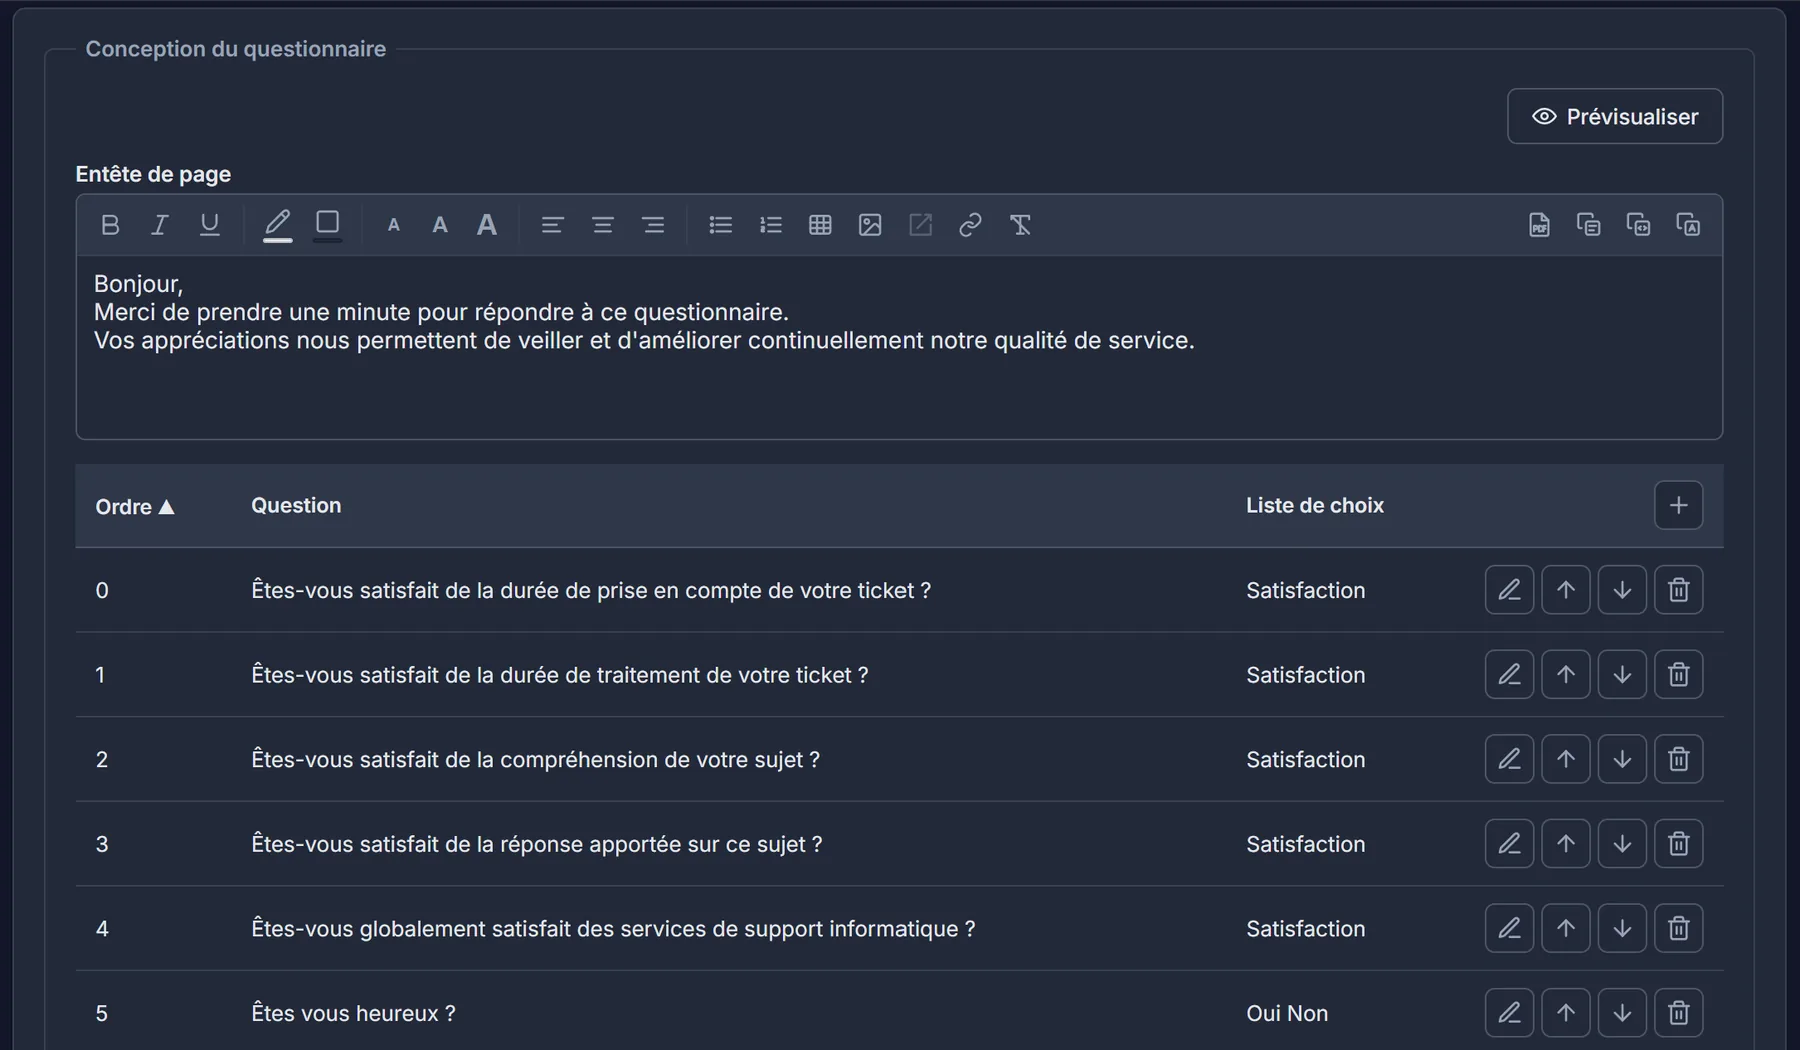Select question text about durée de traitement

[559, 675]
